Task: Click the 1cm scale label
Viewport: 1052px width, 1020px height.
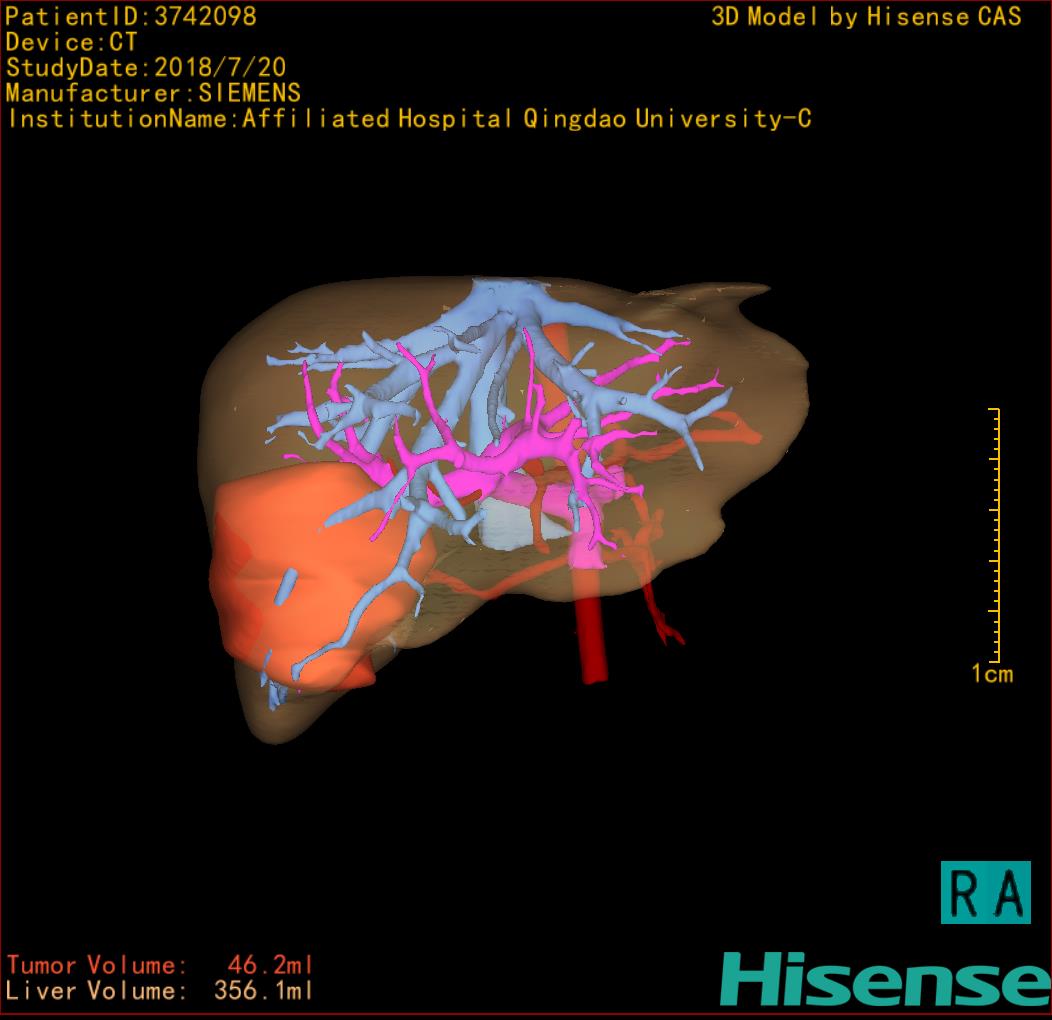Action: 992,673
